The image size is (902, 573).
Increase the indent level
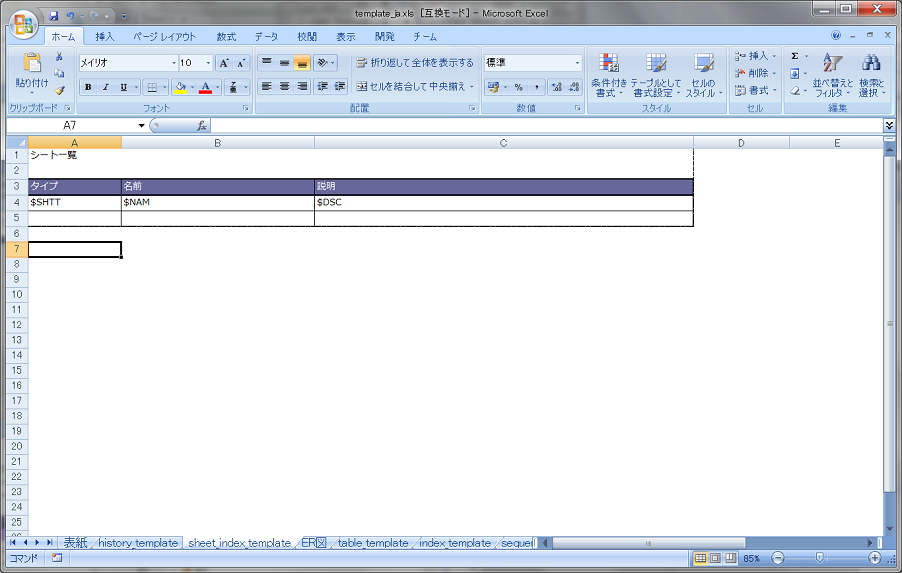[x=339, y=86]
